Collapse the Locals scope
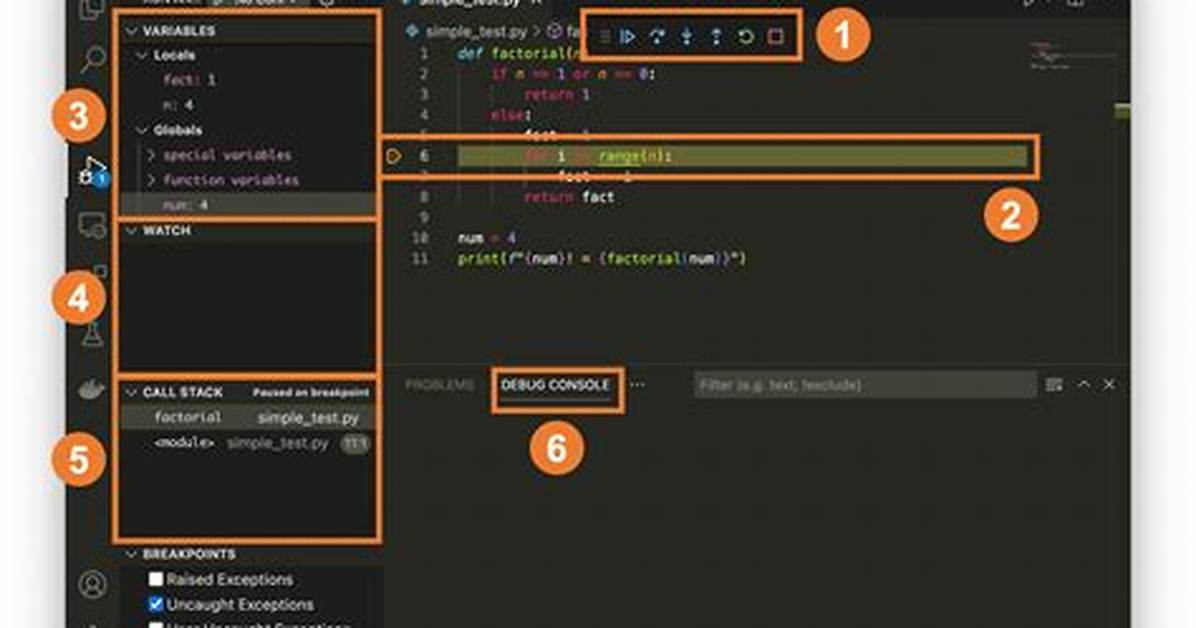The height and width of the screenshot is (628, 1196). [x=142, y=56]
